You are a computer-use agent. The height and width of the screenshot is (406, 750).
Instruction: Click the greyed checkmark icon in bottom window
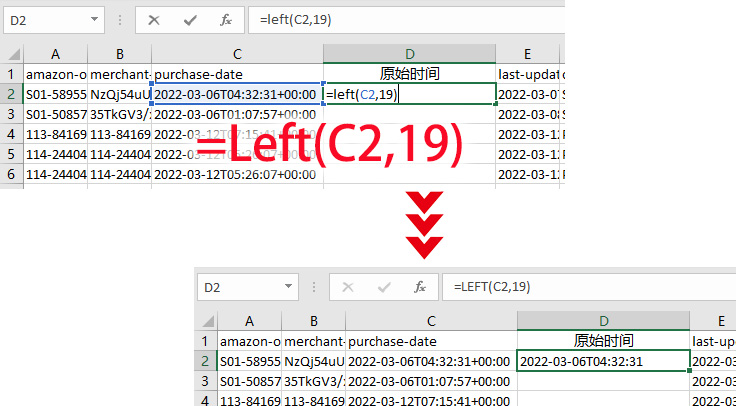tap(384, 287)
